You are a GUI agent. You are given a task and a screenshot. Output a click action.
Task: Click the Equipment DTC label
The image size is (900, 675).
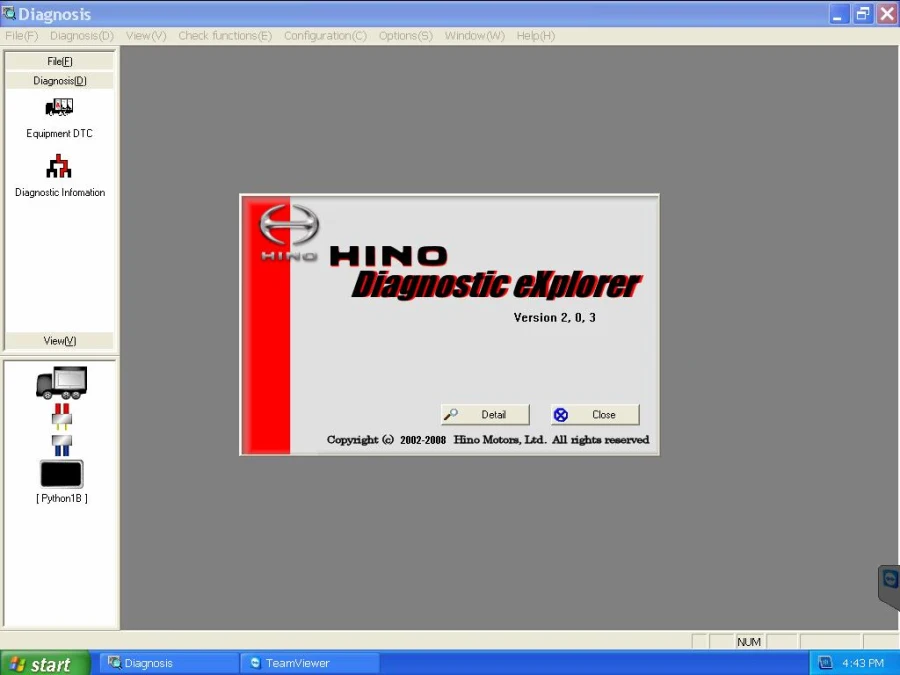pos(59,133)
